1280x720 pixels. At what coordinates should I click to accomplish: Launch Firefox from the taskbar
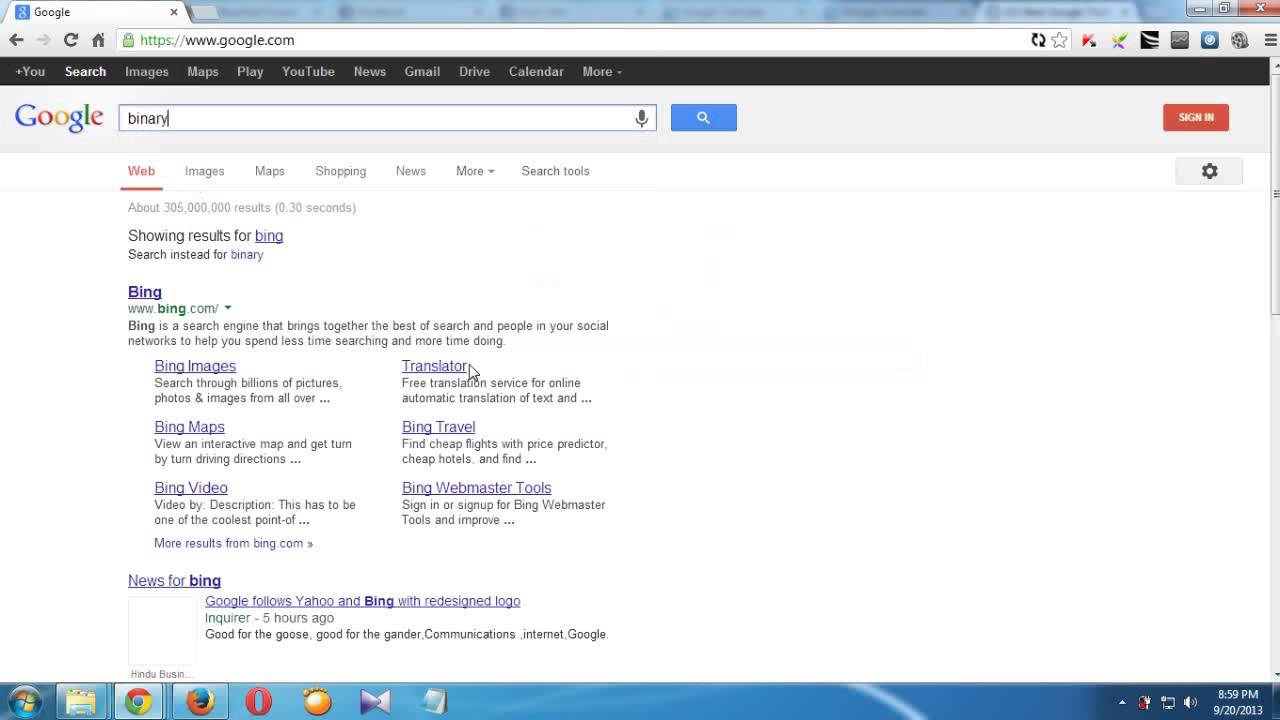click(200, 701)
